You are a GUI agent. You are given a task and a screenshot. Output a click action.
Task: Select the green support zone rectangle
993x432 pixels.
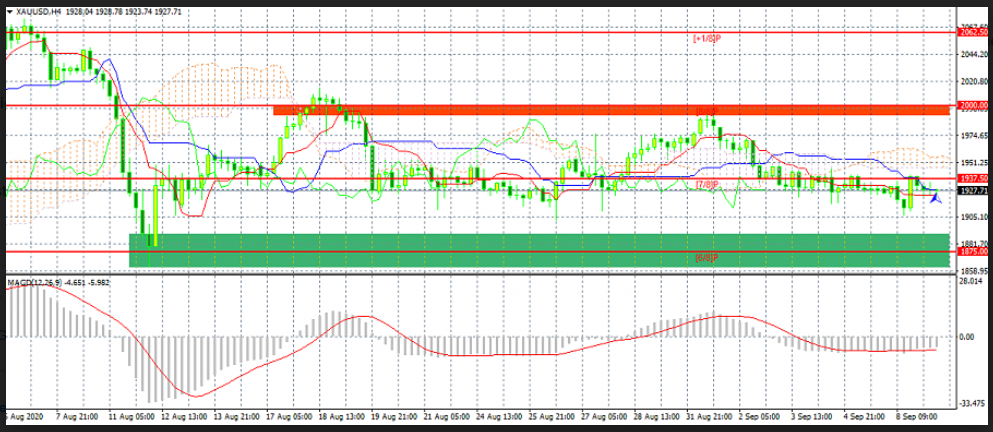tap(540, 251)
